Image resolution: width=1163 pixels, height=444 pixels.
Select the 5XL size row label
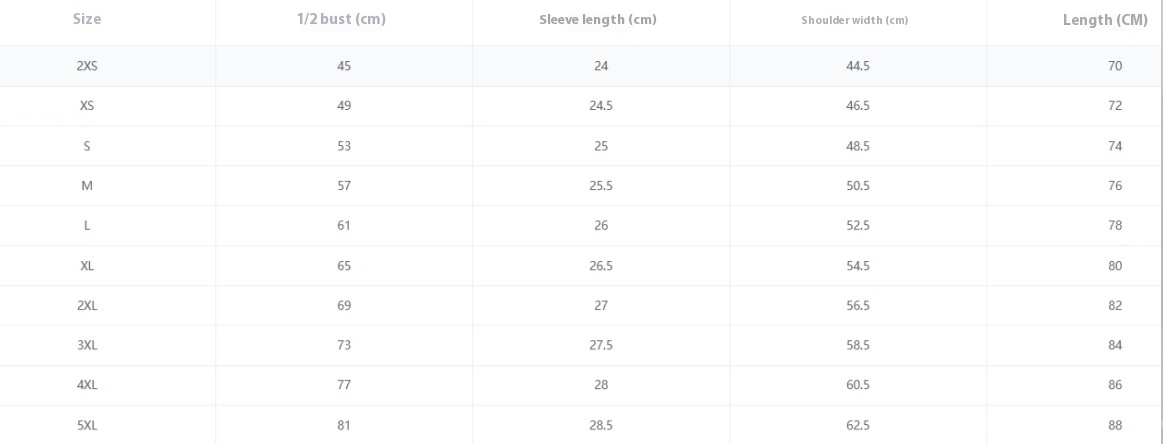(87, 425)
